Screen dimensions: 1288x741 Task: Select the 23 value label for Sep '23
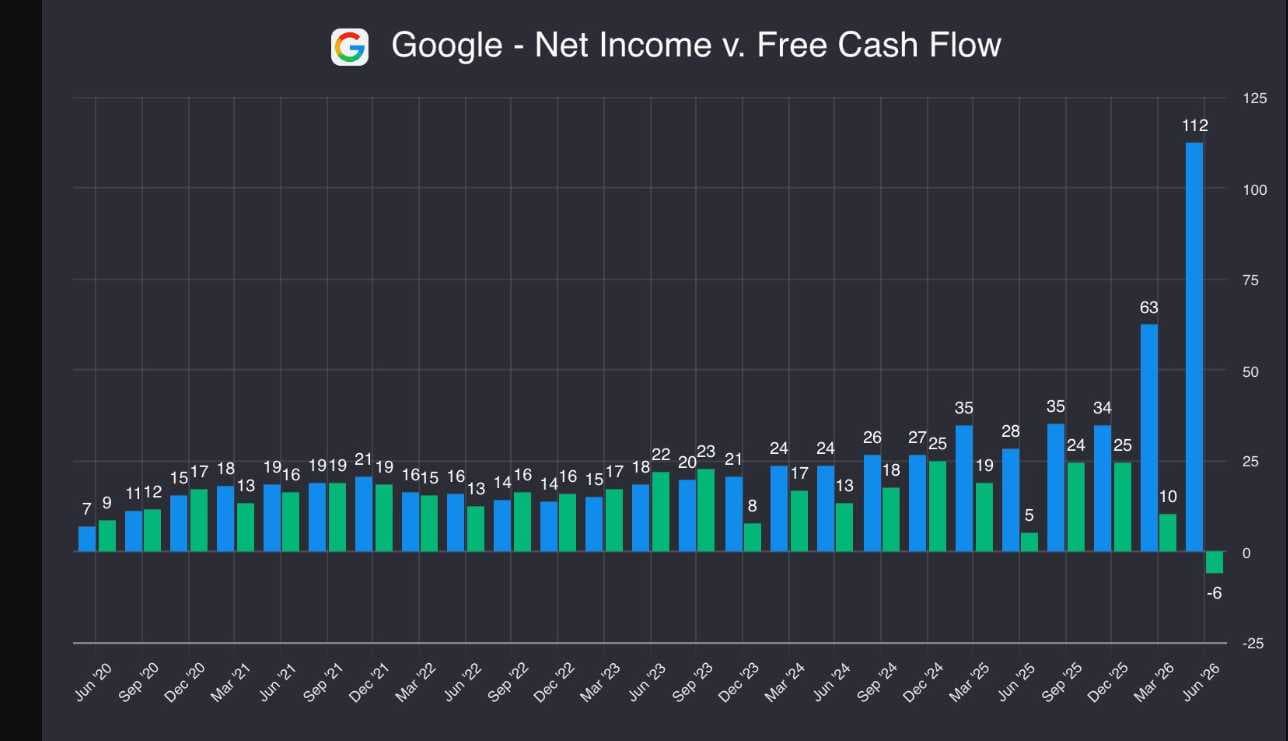point(706,451)
